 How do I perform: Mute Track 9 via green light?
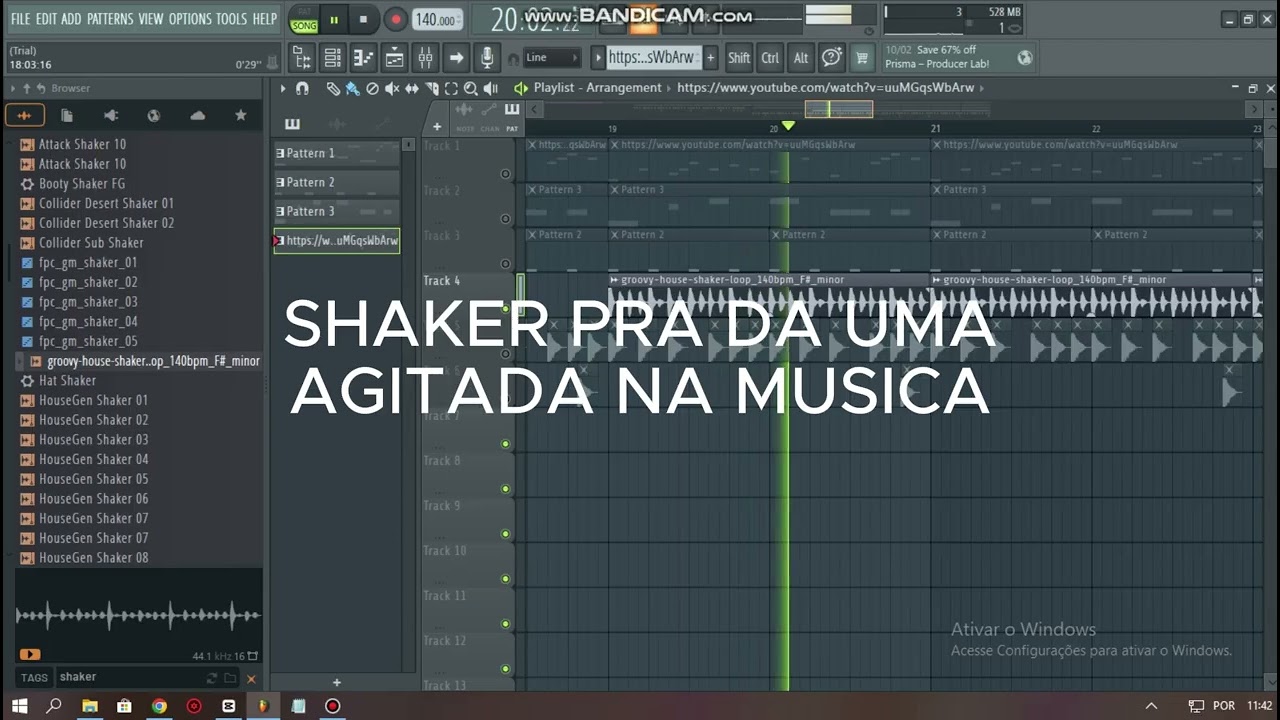(x=505, y=534)
